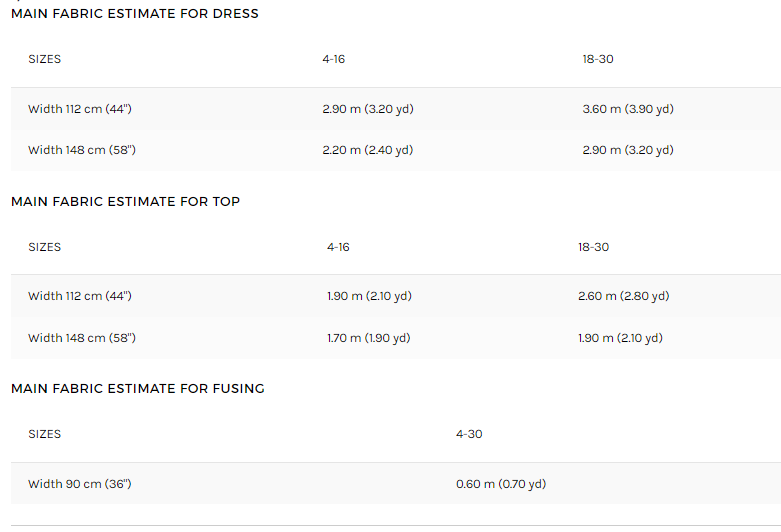Select the fusing '4-30' column header
The height and width of the screenshot is (532, 781).
point(469,434)
